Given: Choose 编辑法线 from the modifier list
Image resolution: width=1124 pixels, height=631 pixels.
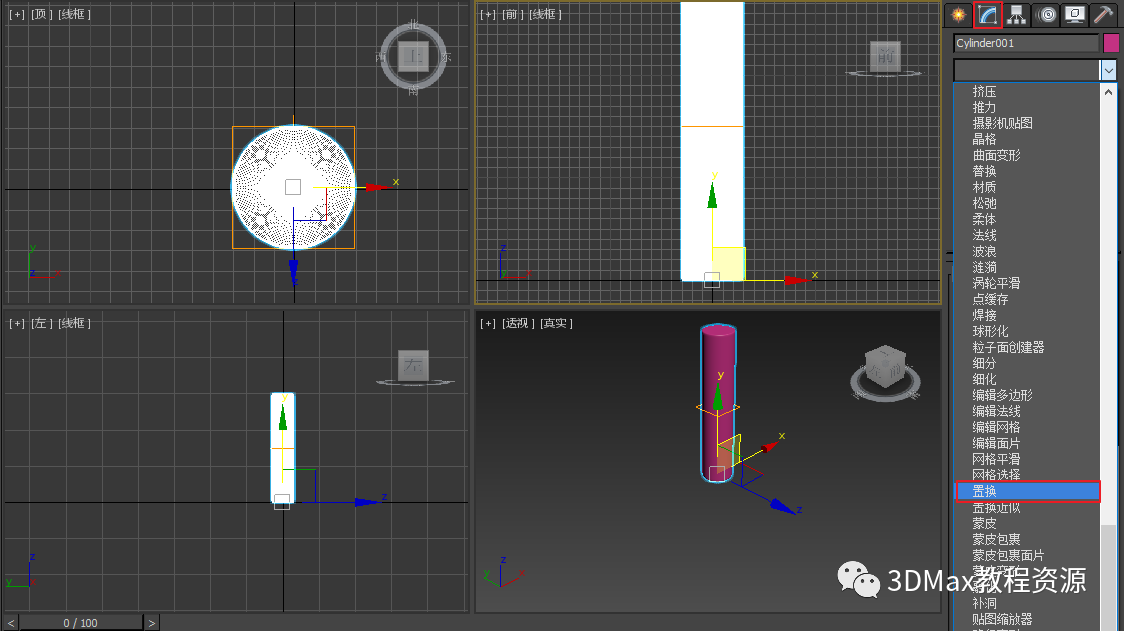Looking at the screenshot, I should (996, 411).
